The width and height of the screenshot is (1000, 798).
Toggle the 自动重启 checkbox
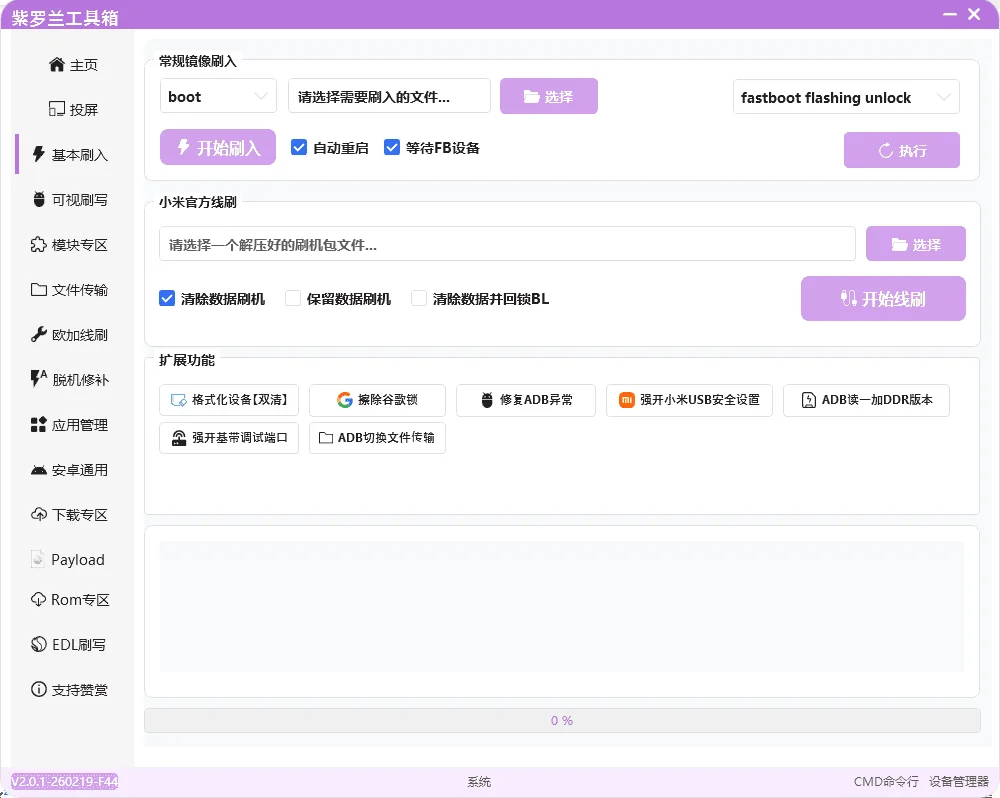point(298,147)
